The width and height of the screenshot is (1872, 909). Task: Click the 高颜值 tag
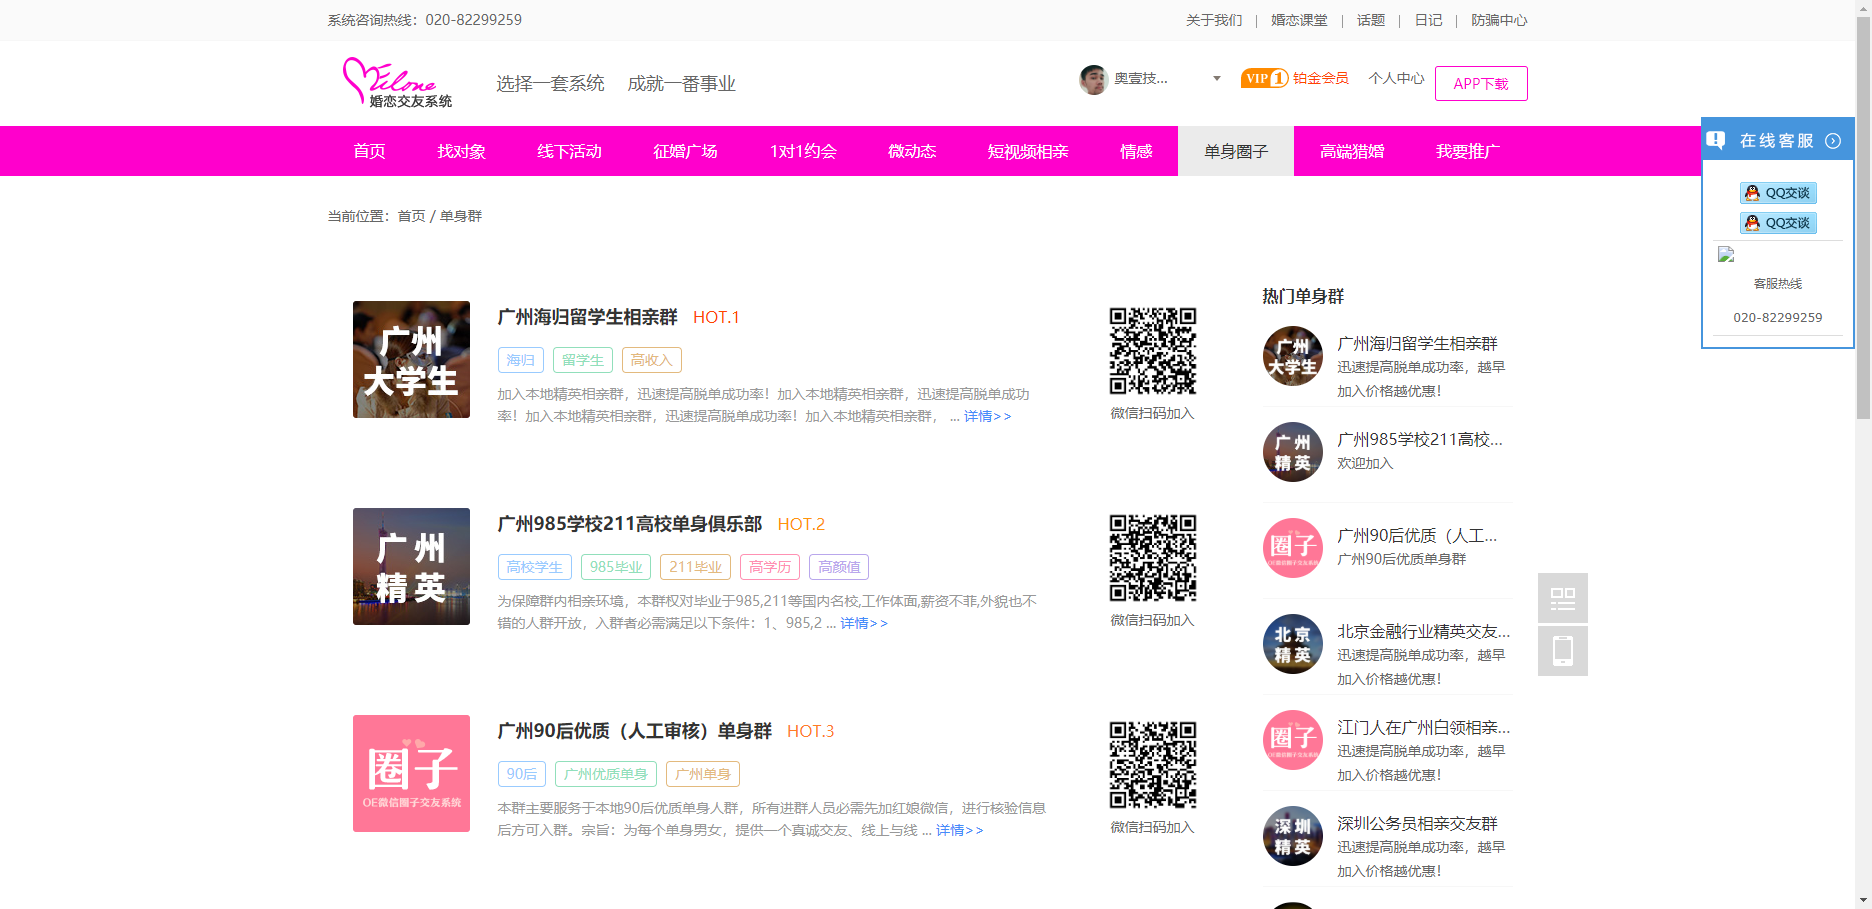[839, 567]
